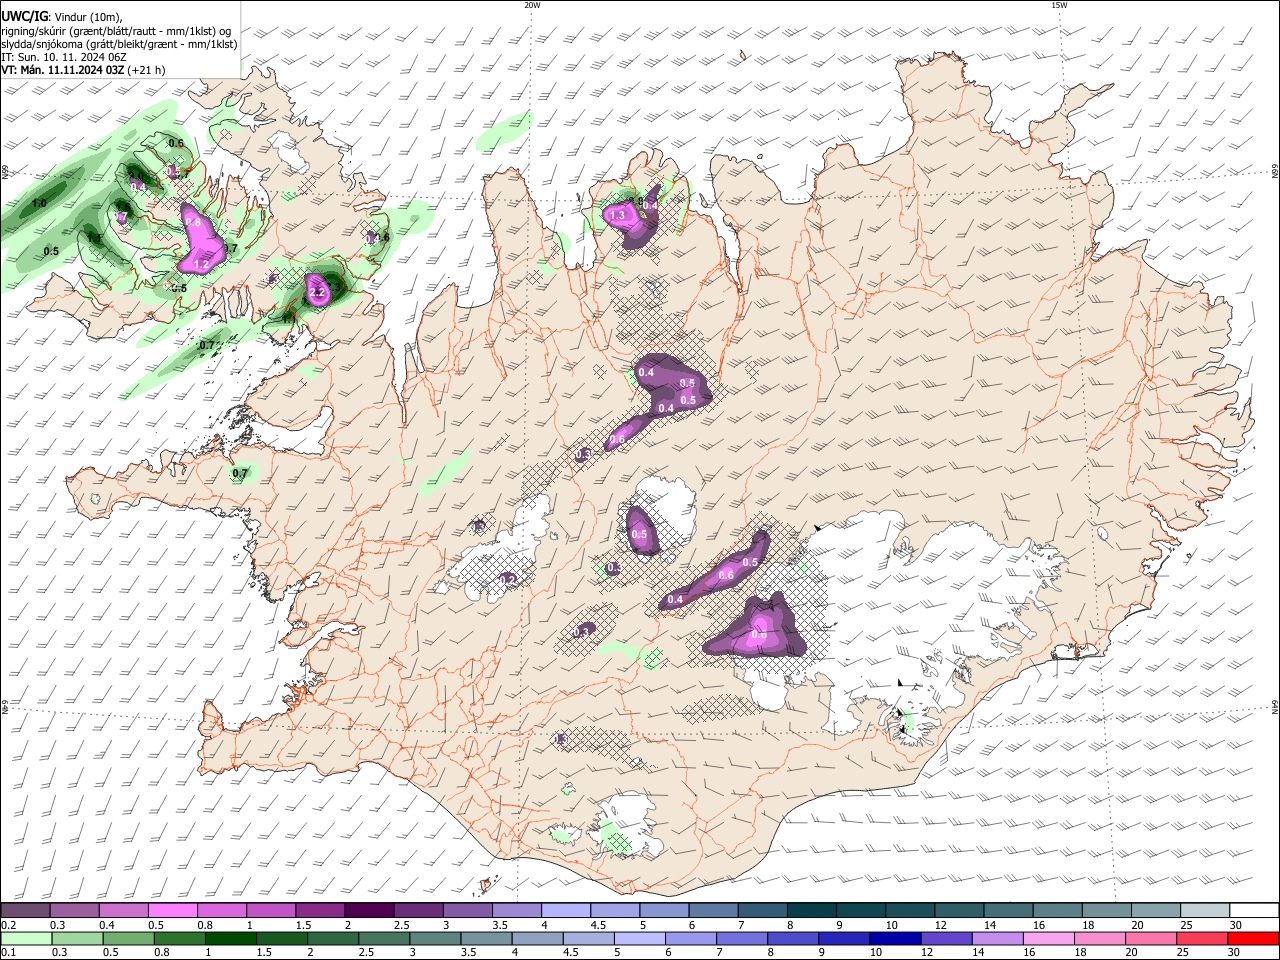Pick the snow legend swatch between 0.4 and 0.5
The width and height of the screenshot is (1280, 960).
(x=123, y=911)
